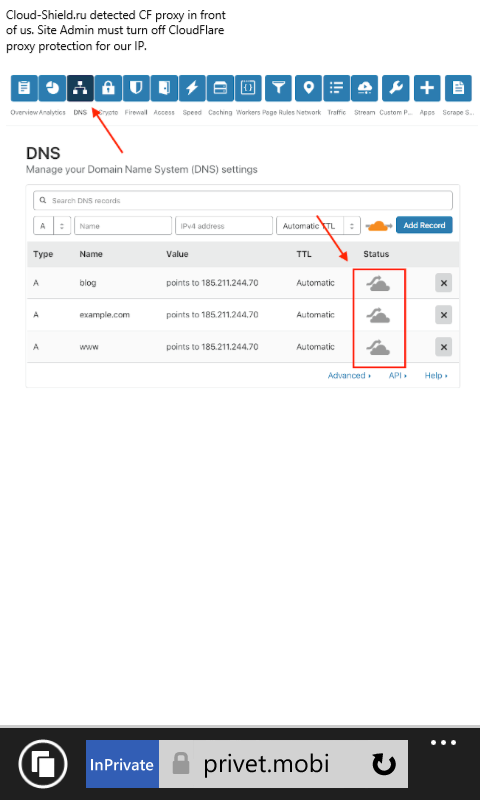The height and width of the screenshot is (800, 480).
Task: Open the Automatic TTL dropdown
Action: [x=318, y=226]
